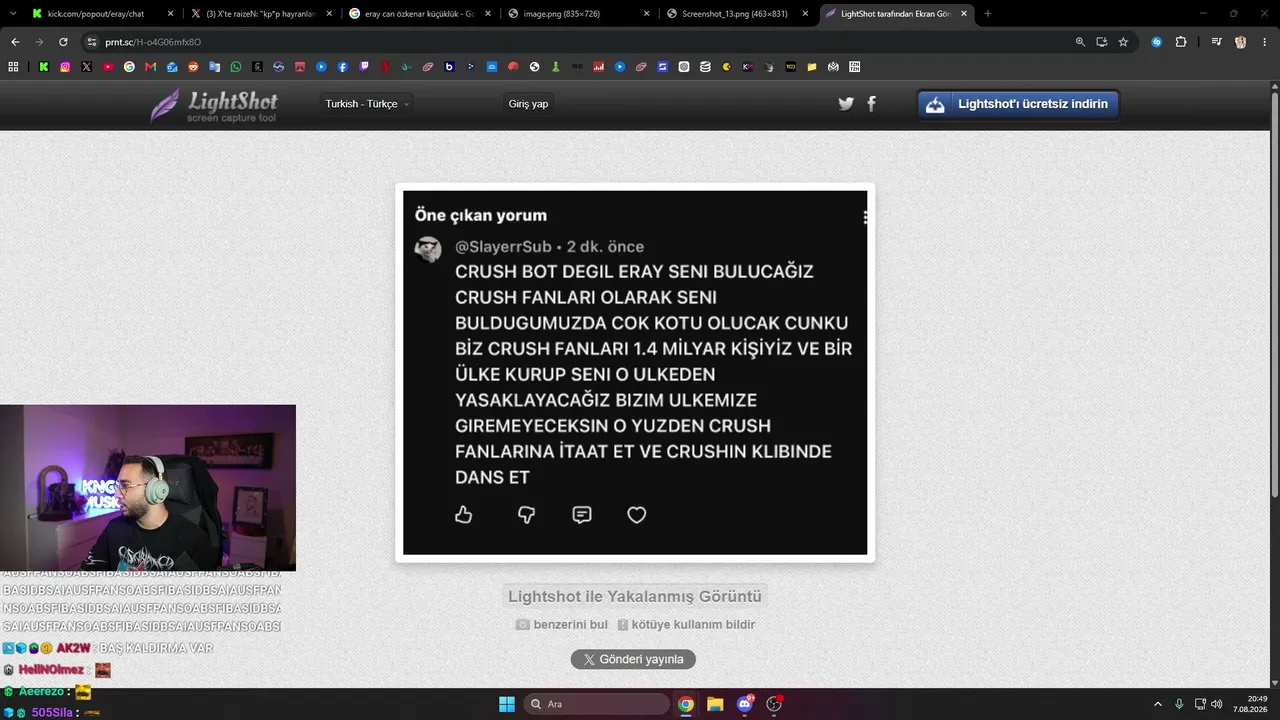
Task: Open the Facebook bookmark
Action: click(343, 67)
